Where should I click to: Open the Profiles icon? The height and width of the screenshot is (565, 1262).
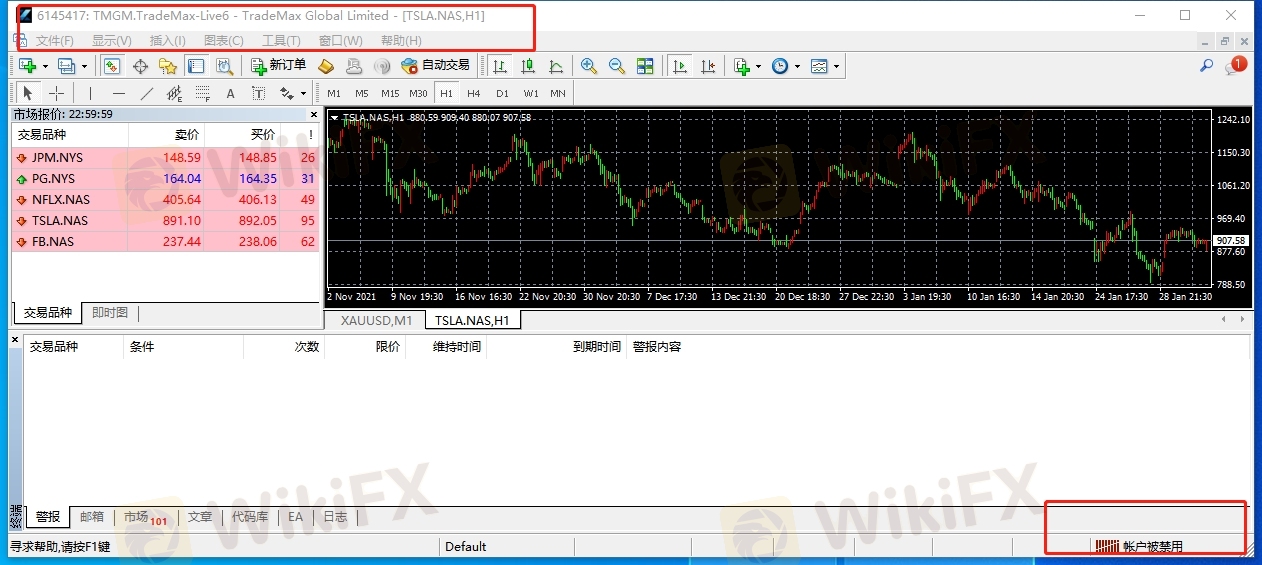tap(66, 66)
